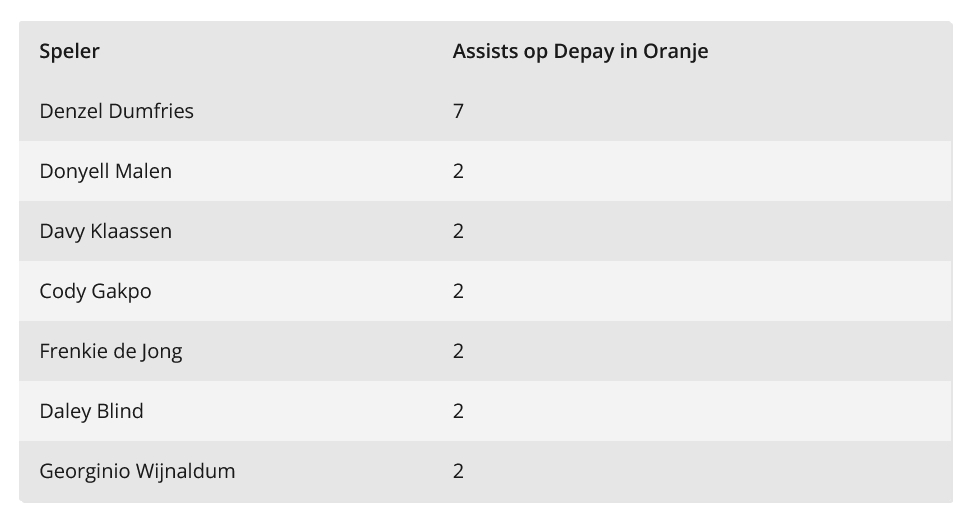The image size is (970, 516).
Task: Select the assist value in Davy Klaassen's row
Action: coord(458,231)
